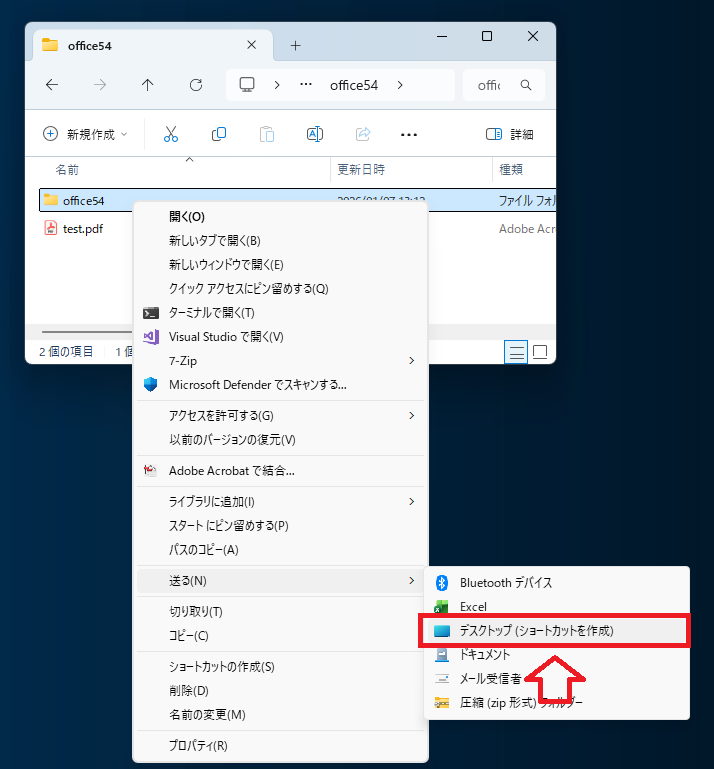Click the Visual Studio icon in context menu
Screen dimensions: 714x769
click(151, 336)
